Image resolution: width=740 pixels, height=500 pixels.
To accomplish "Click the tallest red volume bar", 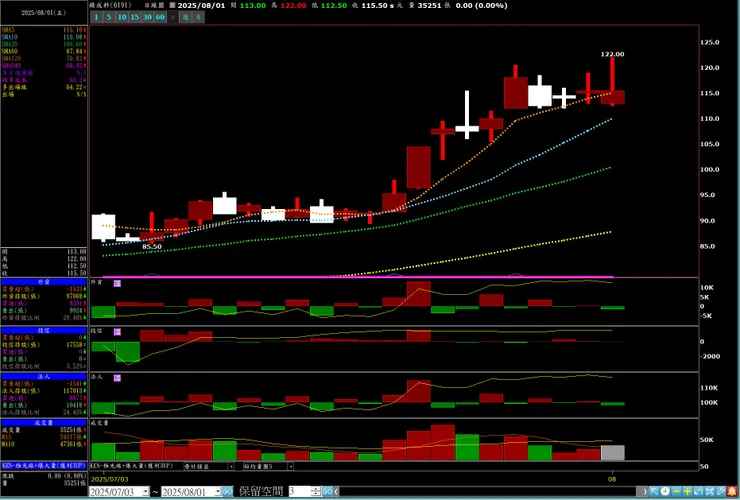I will click(443, 442).
